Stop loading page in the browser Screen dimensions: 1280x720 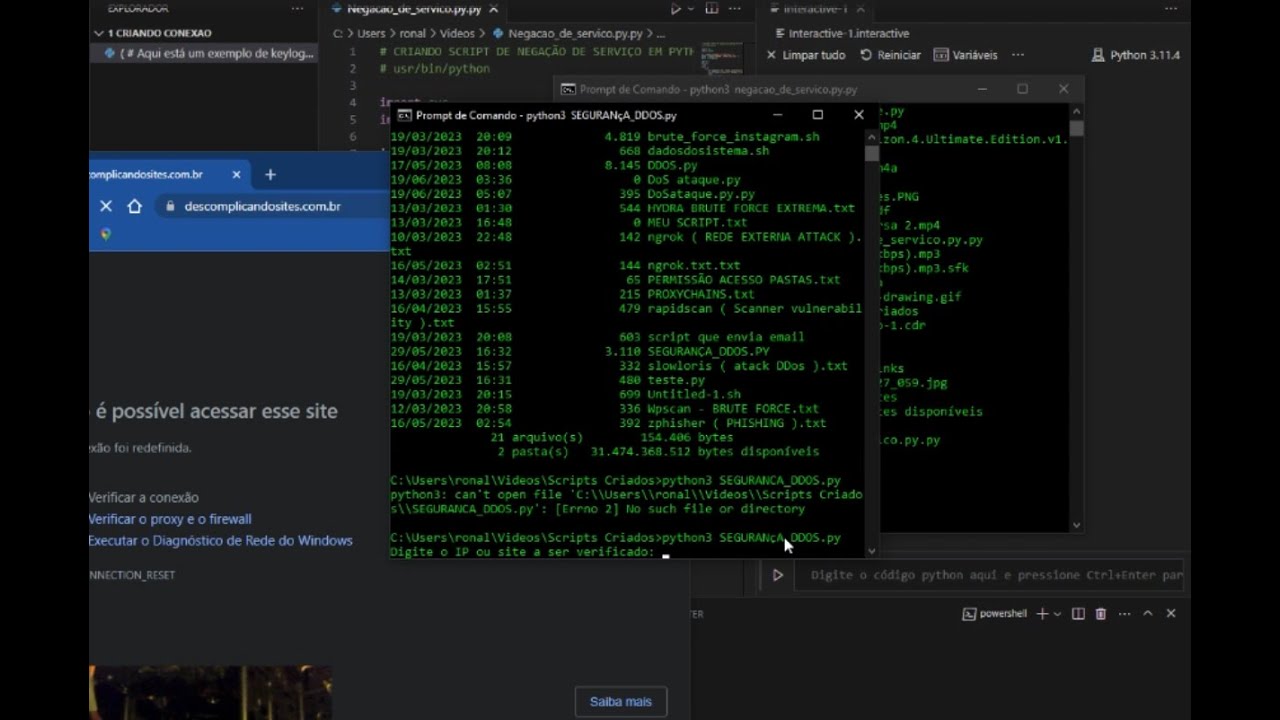tap(106, 206)
